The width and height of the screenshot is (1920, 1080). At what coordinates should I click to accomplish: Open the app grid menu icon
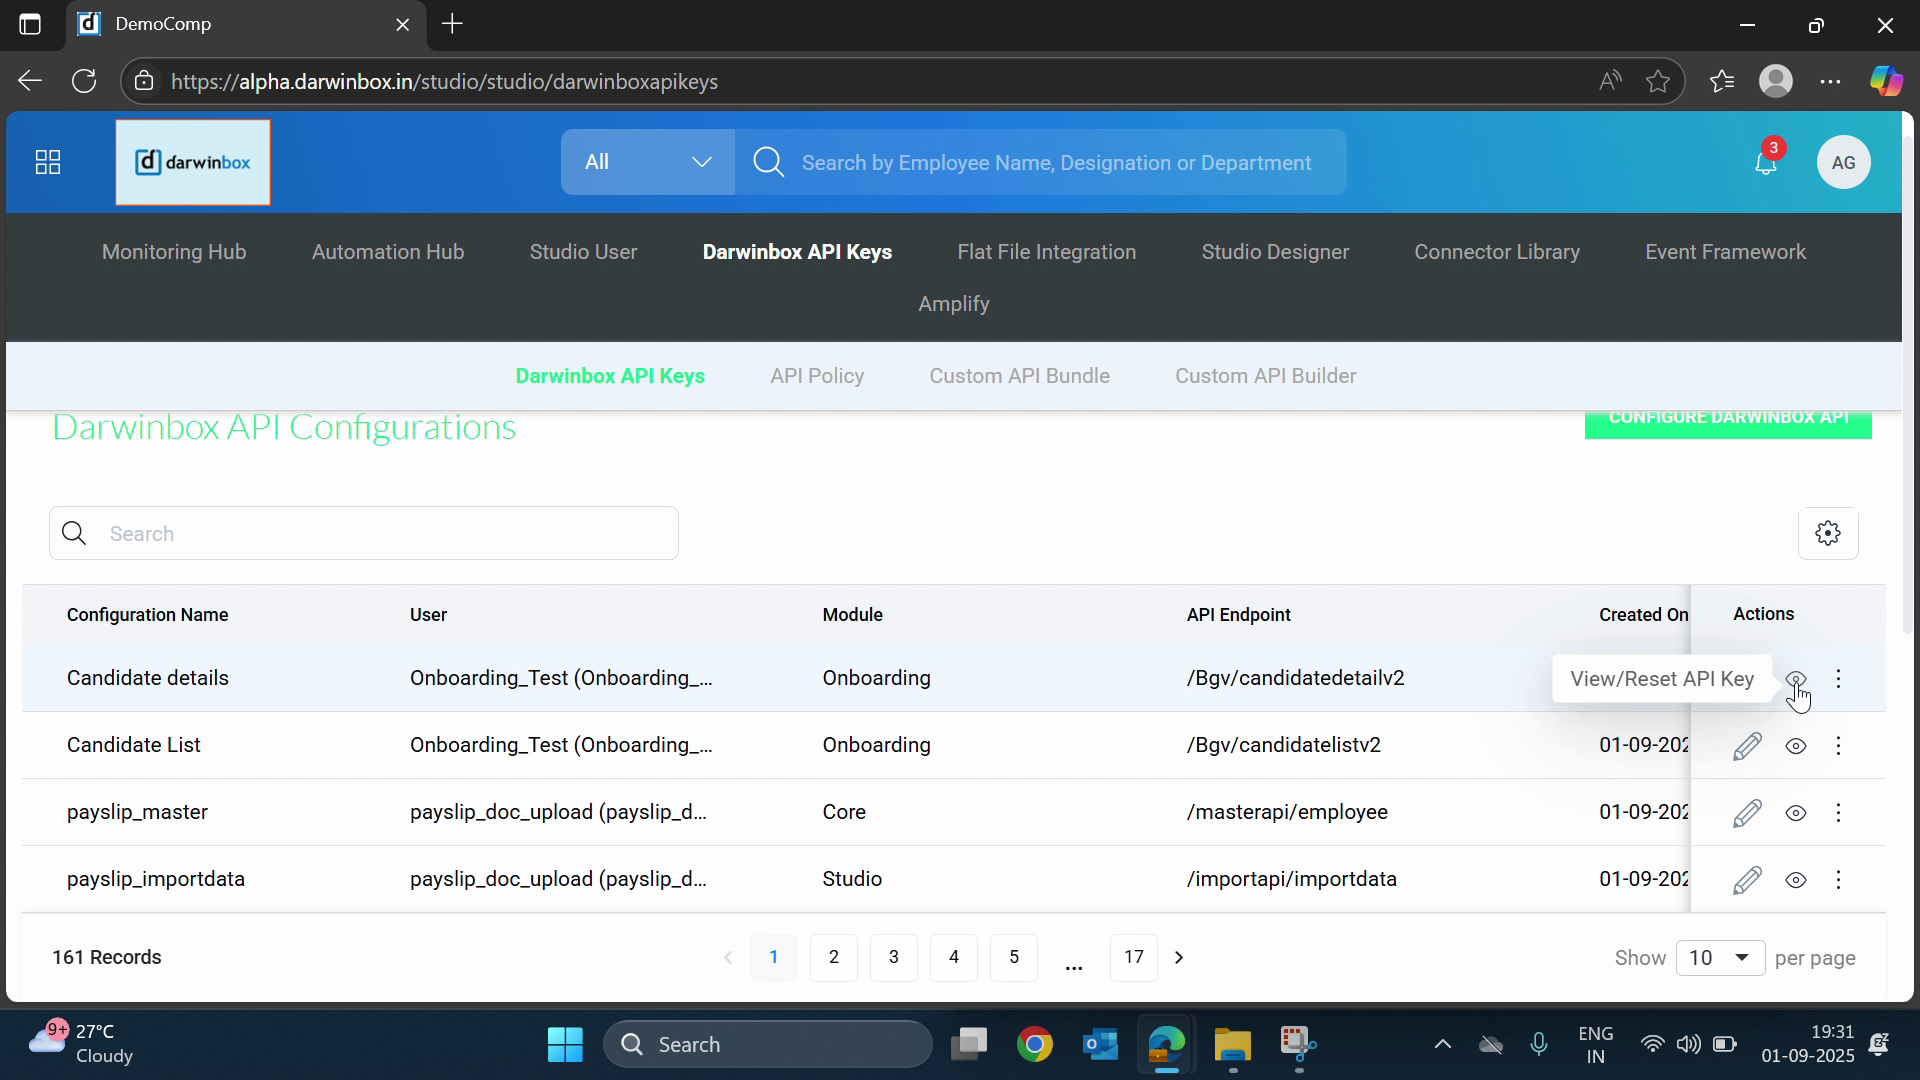coord(48,162)
